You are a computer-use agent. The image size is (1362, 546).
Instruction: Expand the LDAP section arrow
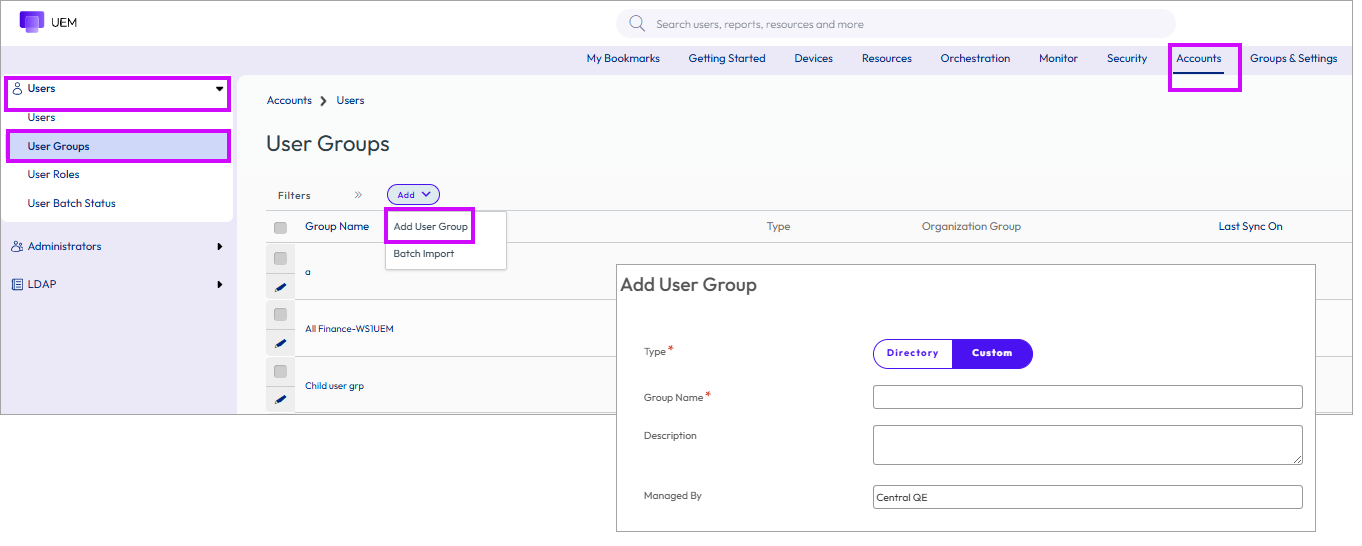point(219,284)
